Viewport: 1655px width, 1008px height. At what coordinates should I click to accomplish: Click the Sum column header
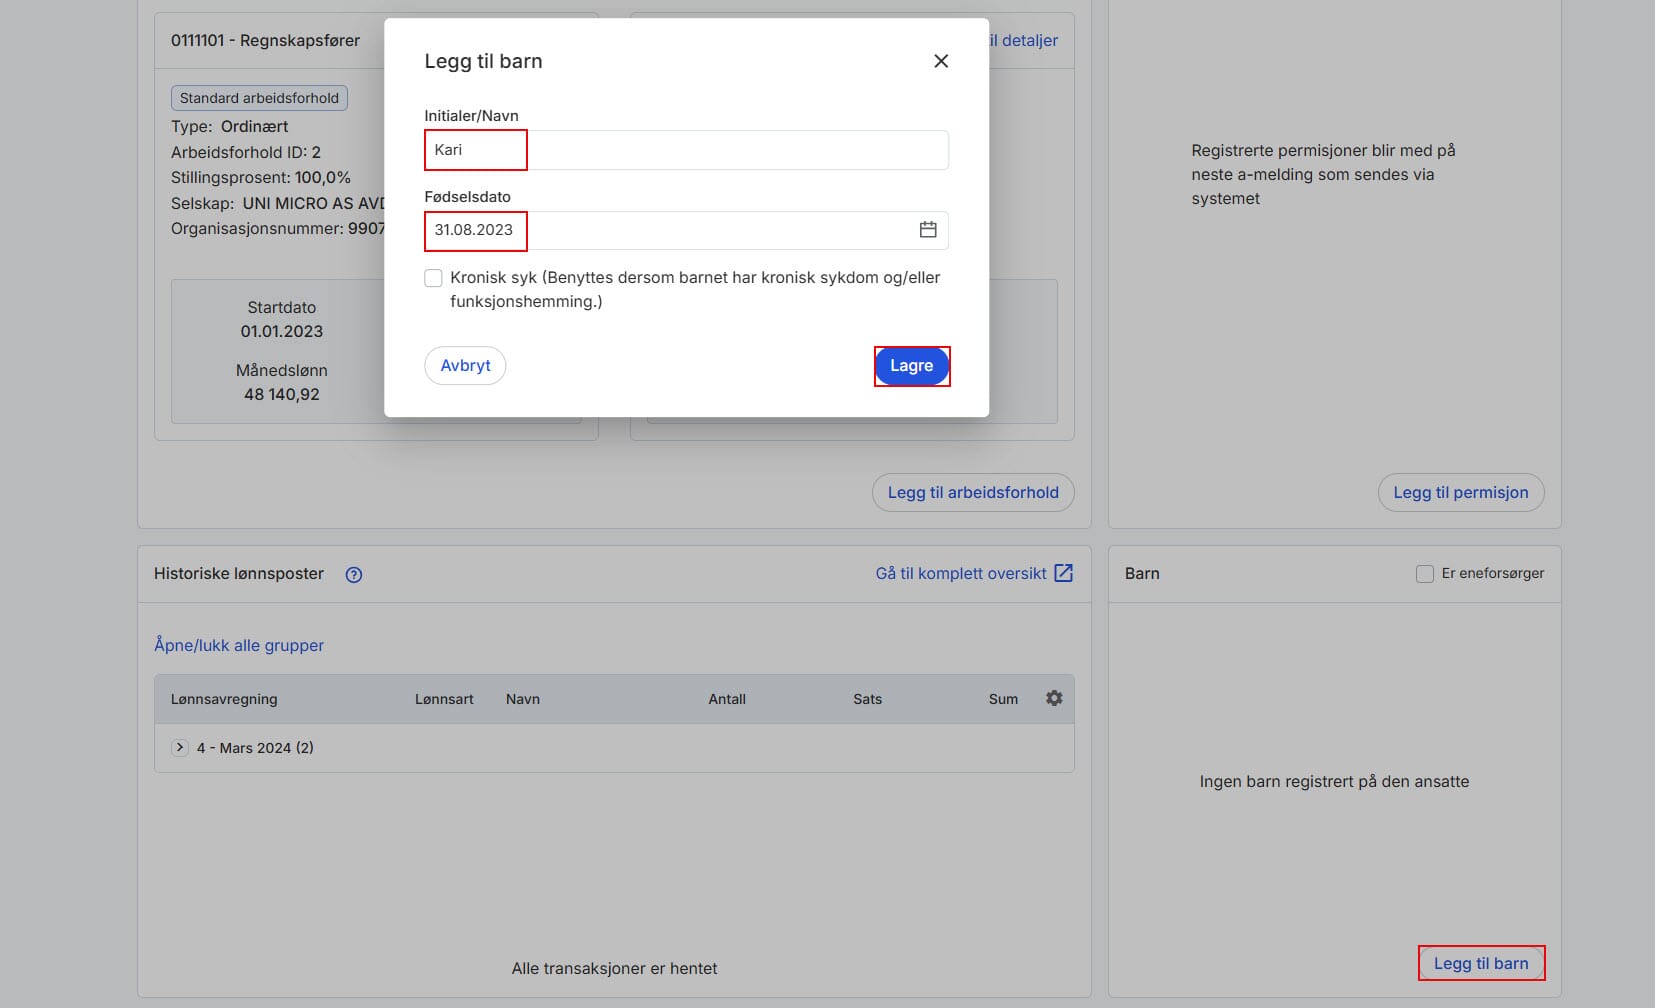(1003, 700)
